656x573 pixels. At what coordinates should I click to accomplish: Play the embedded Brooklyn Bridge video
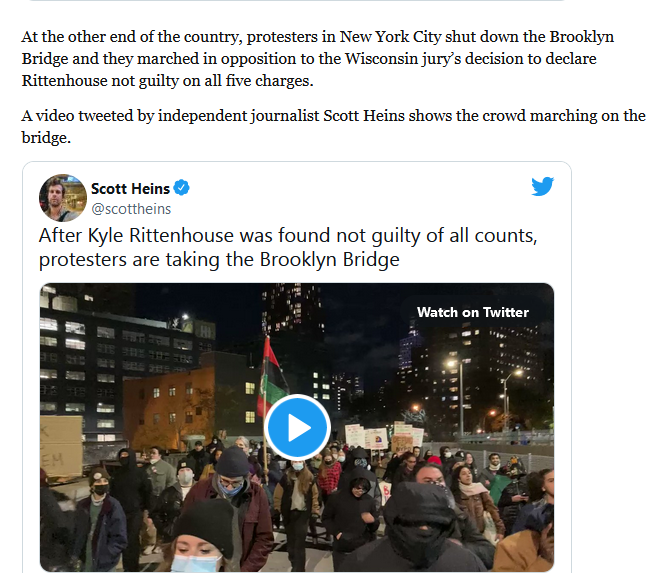[x=297, y=427]
